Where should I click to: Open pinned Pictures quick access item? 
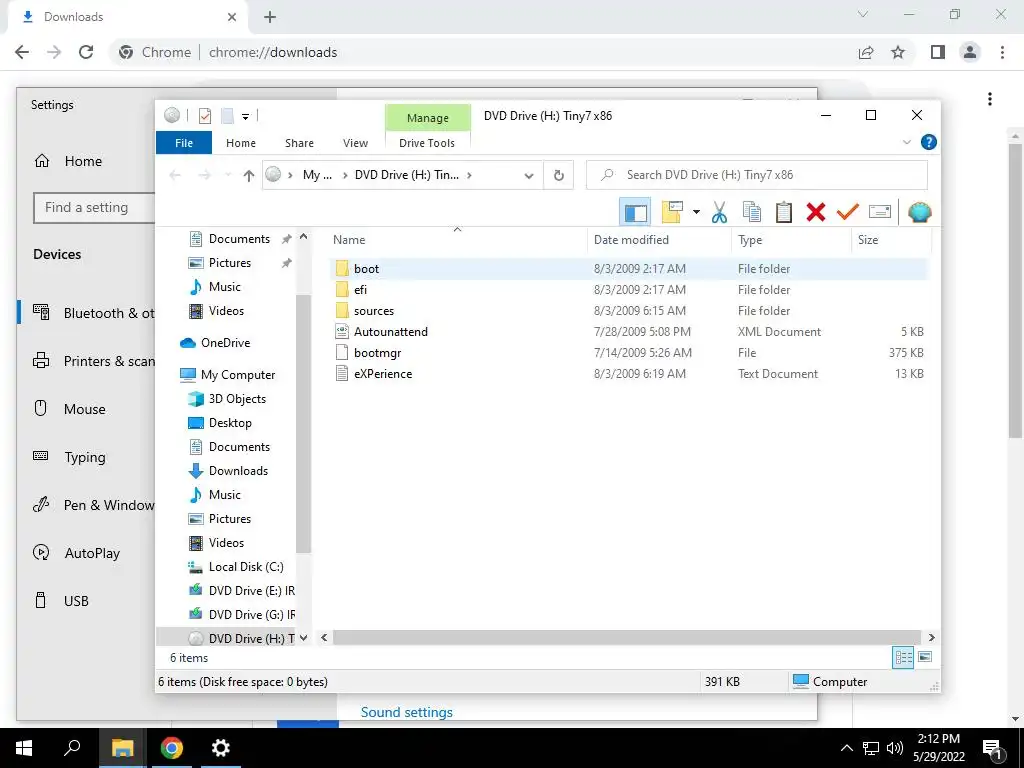[x=229, y=263]
